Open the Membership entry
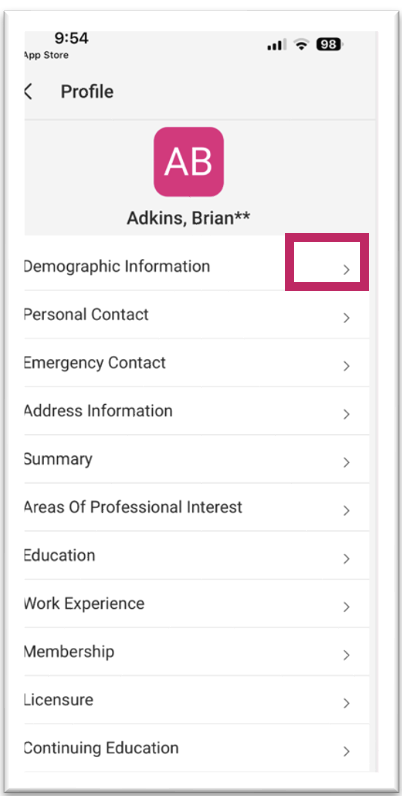 point(196,652)
